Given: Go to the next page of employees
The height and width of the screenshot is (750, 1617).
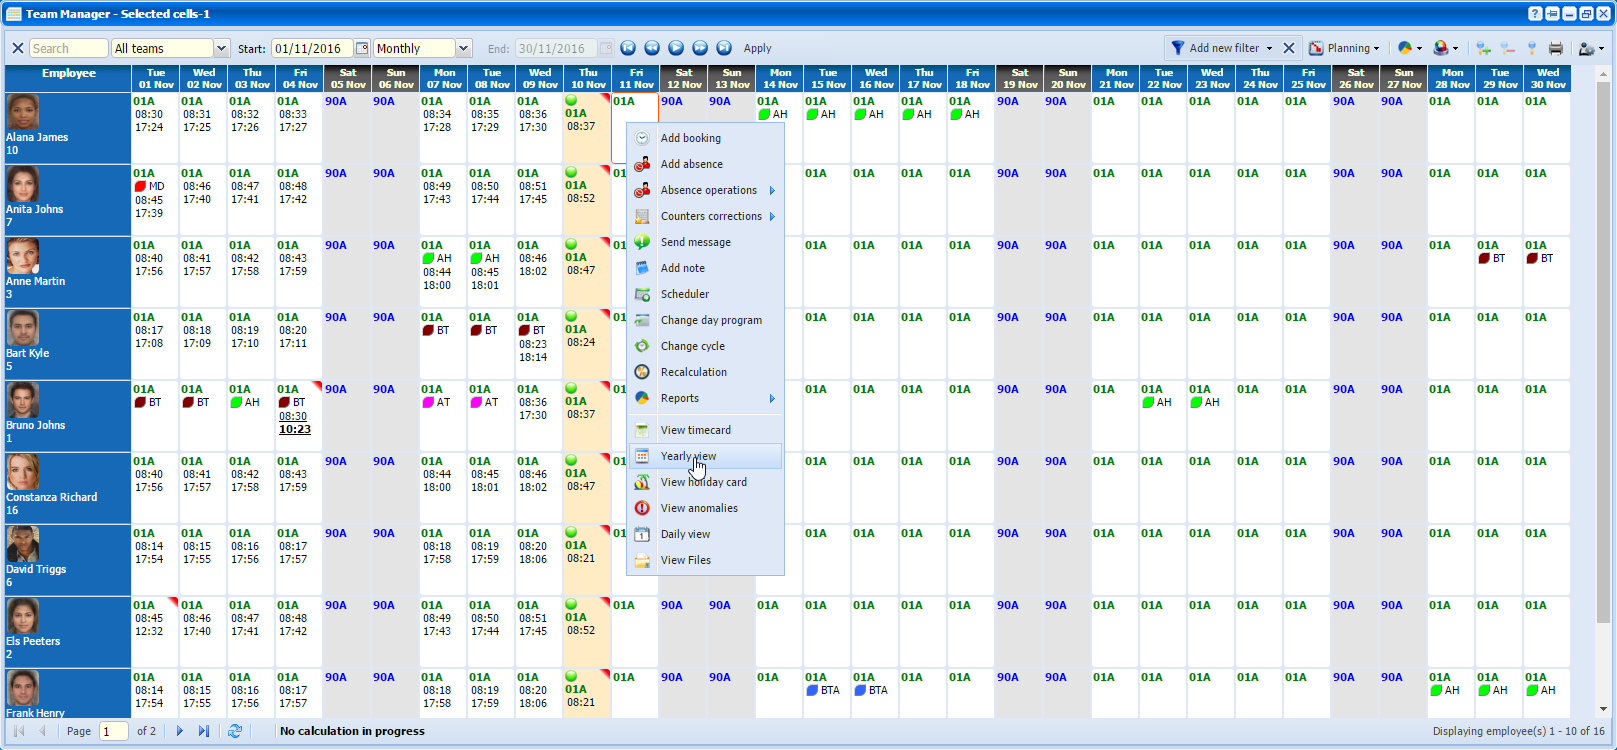Looking at the screenshot, I should 180,731.
